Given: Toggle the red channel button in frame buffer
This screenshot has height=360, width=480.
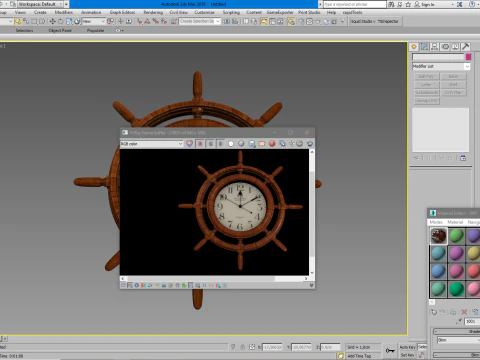Looking at the screenshot, I should click(200, 144).
